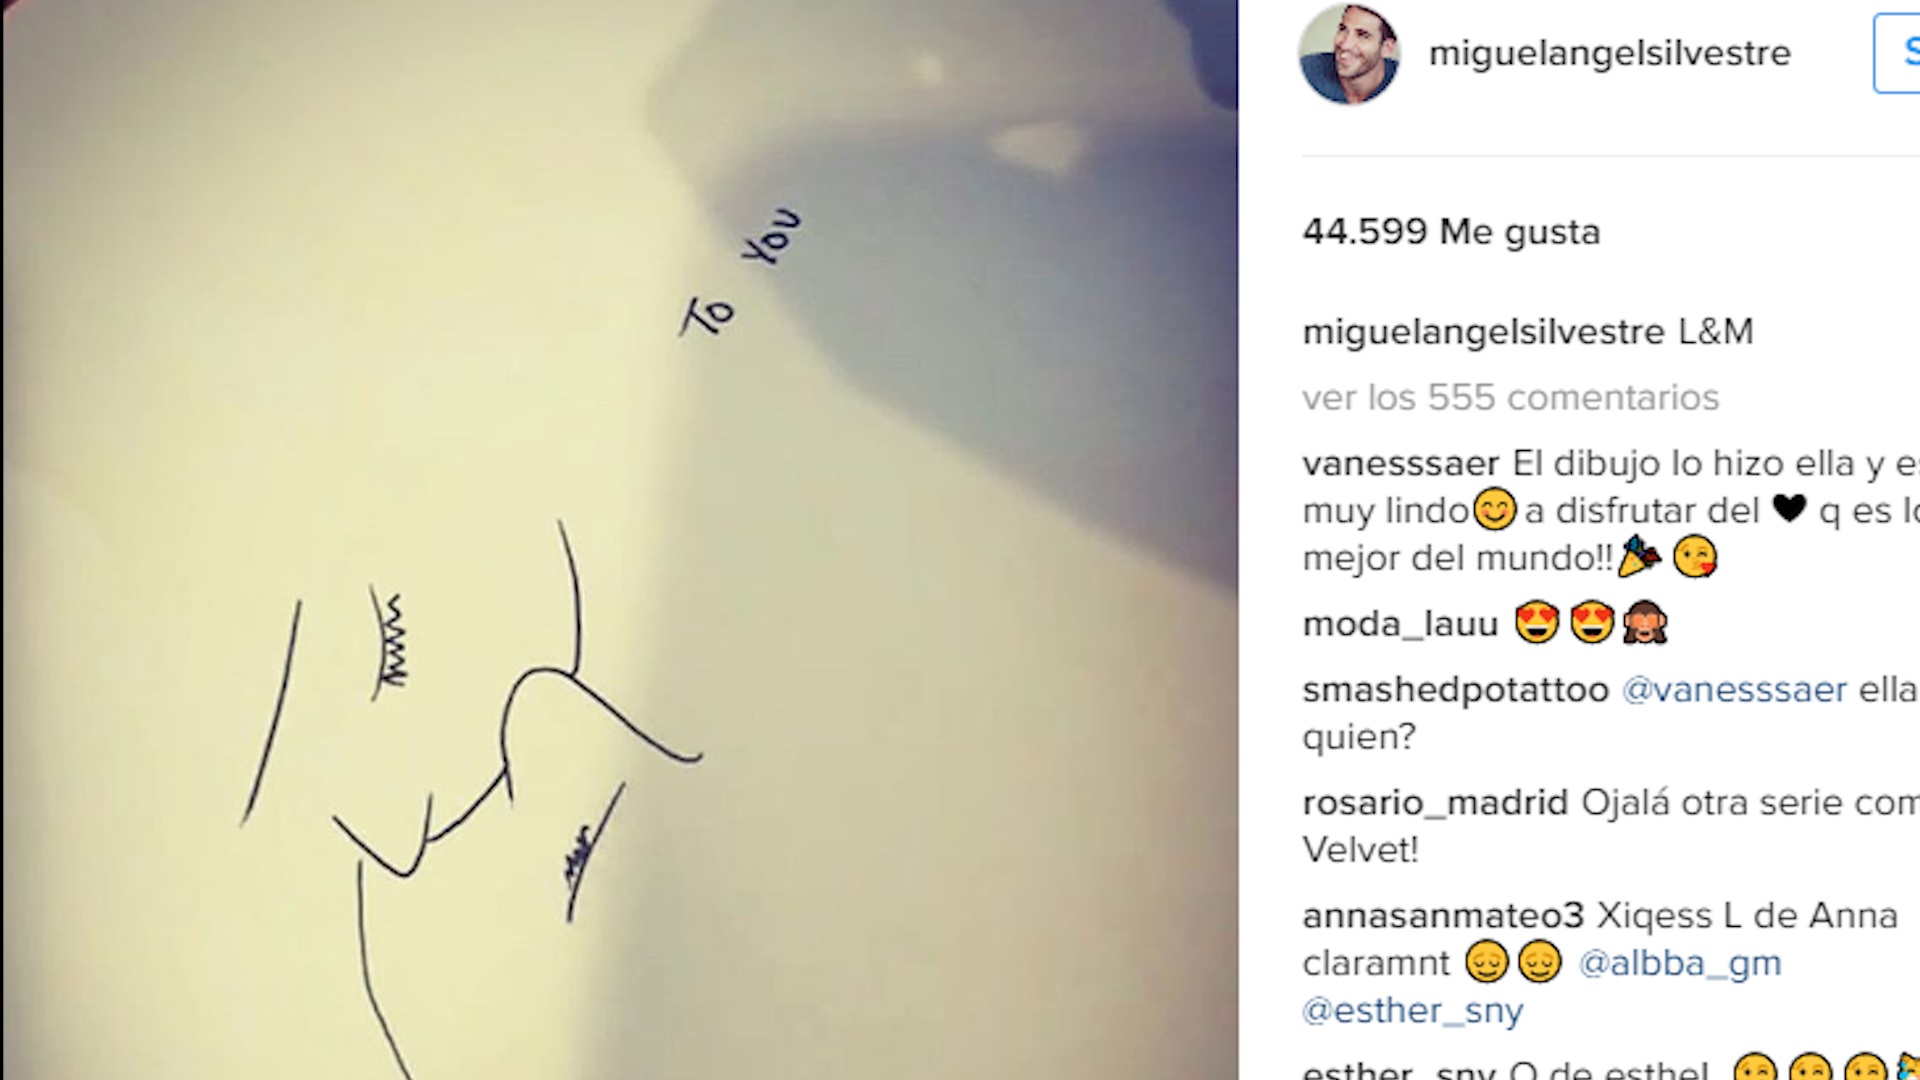
Task: Visit moda_lauu's profile
Action: [x=1400, y=624]
